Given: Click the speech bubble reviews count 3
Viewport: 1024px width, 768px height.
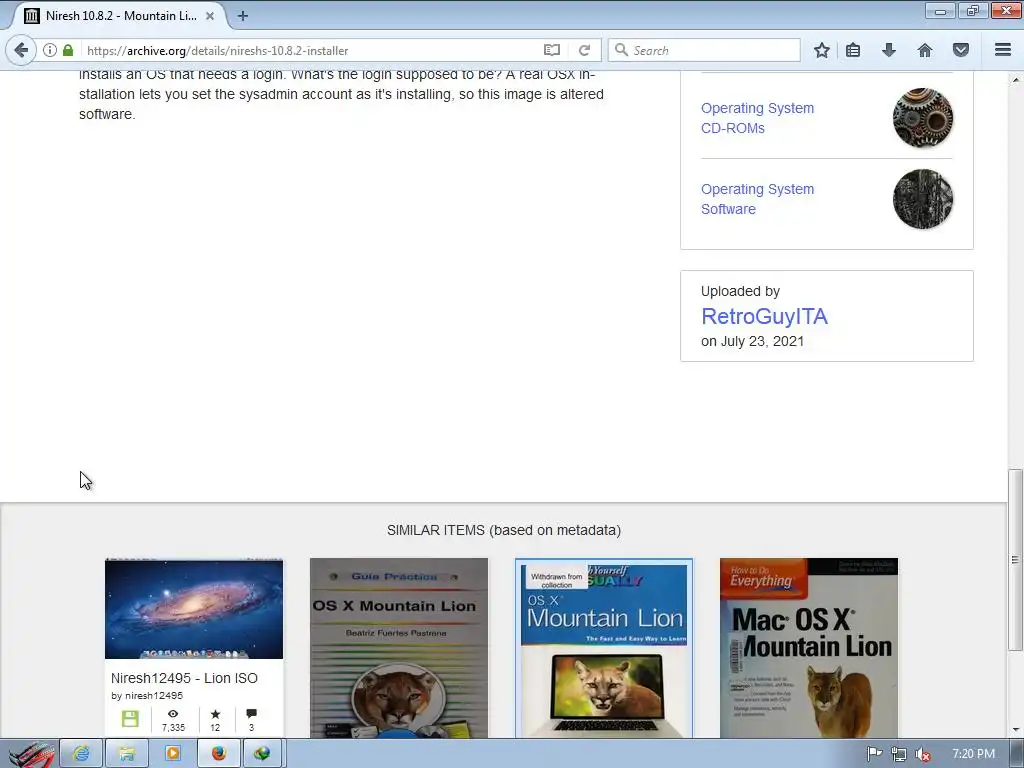Looking at the screenshot, I should (x=251, y=720).
